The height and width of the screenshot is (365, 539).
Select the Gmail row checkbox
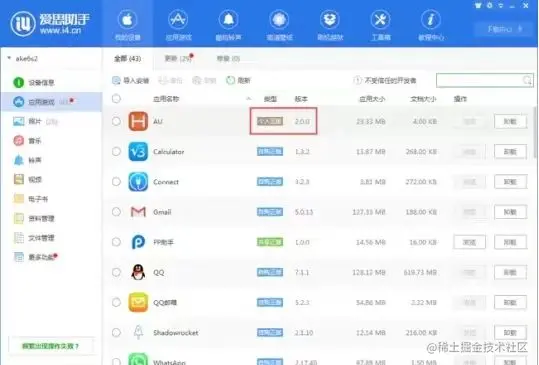point(116,212)
